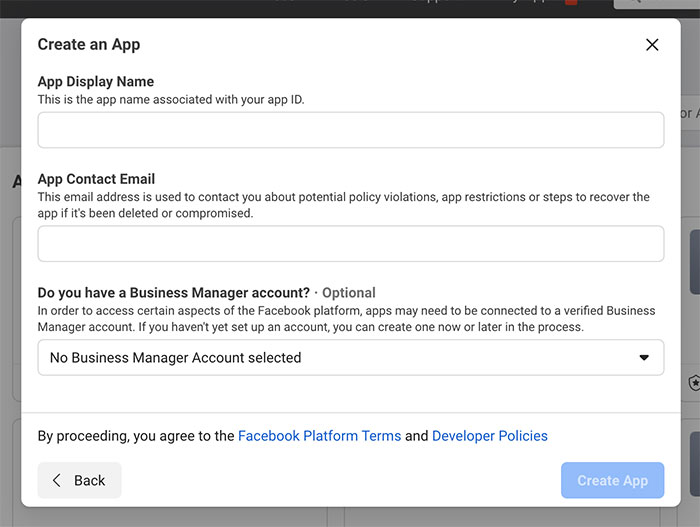Screen dimensions: 700x527
Task: Click the App Contact Email label
Action: (96, 179)
